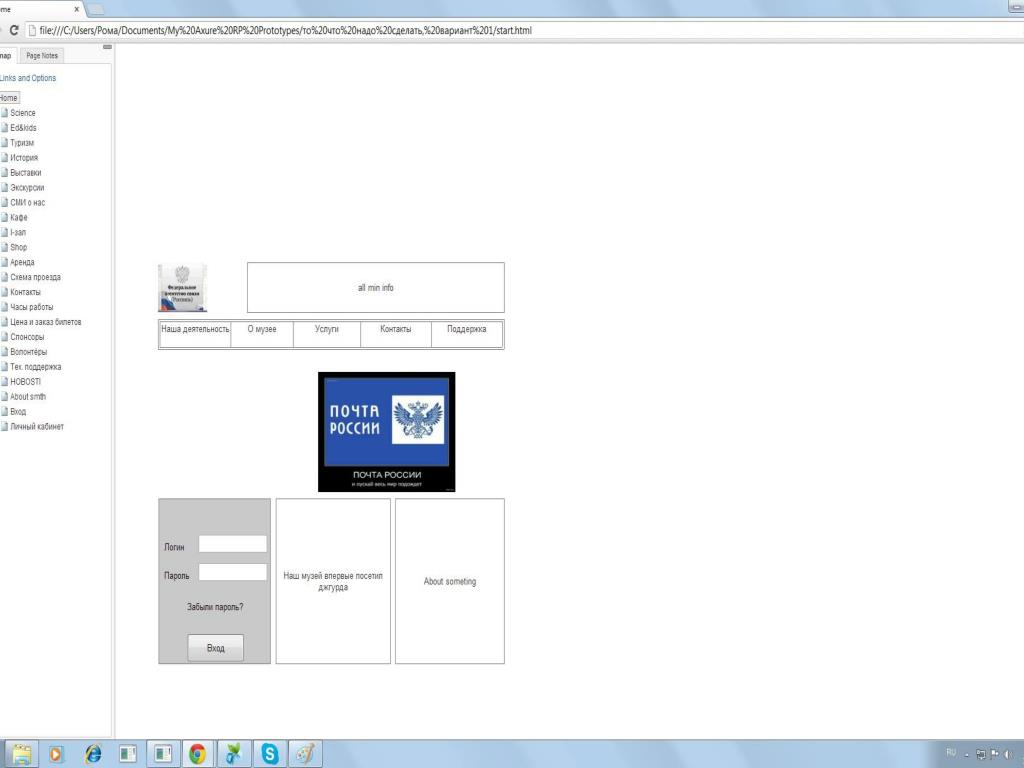Switch to Google Chrome taskbar icon

pos(197,754)
